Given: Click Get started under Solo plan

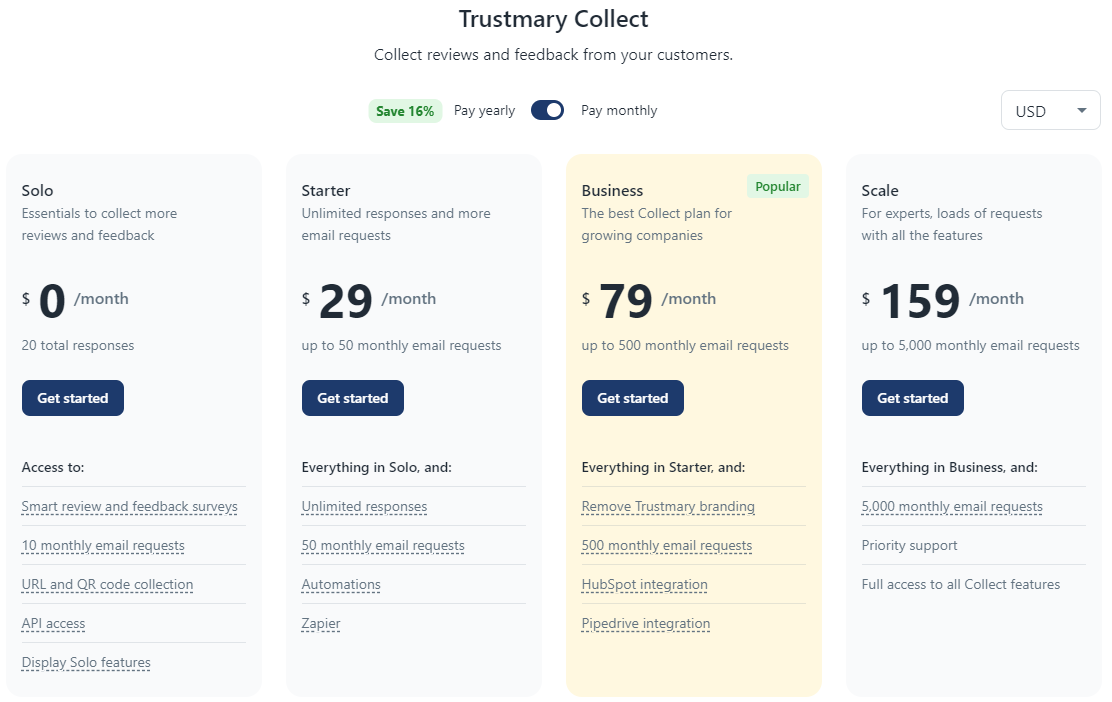Looking at the screenshot, I should pyautogui.click(x=73, y=398).
